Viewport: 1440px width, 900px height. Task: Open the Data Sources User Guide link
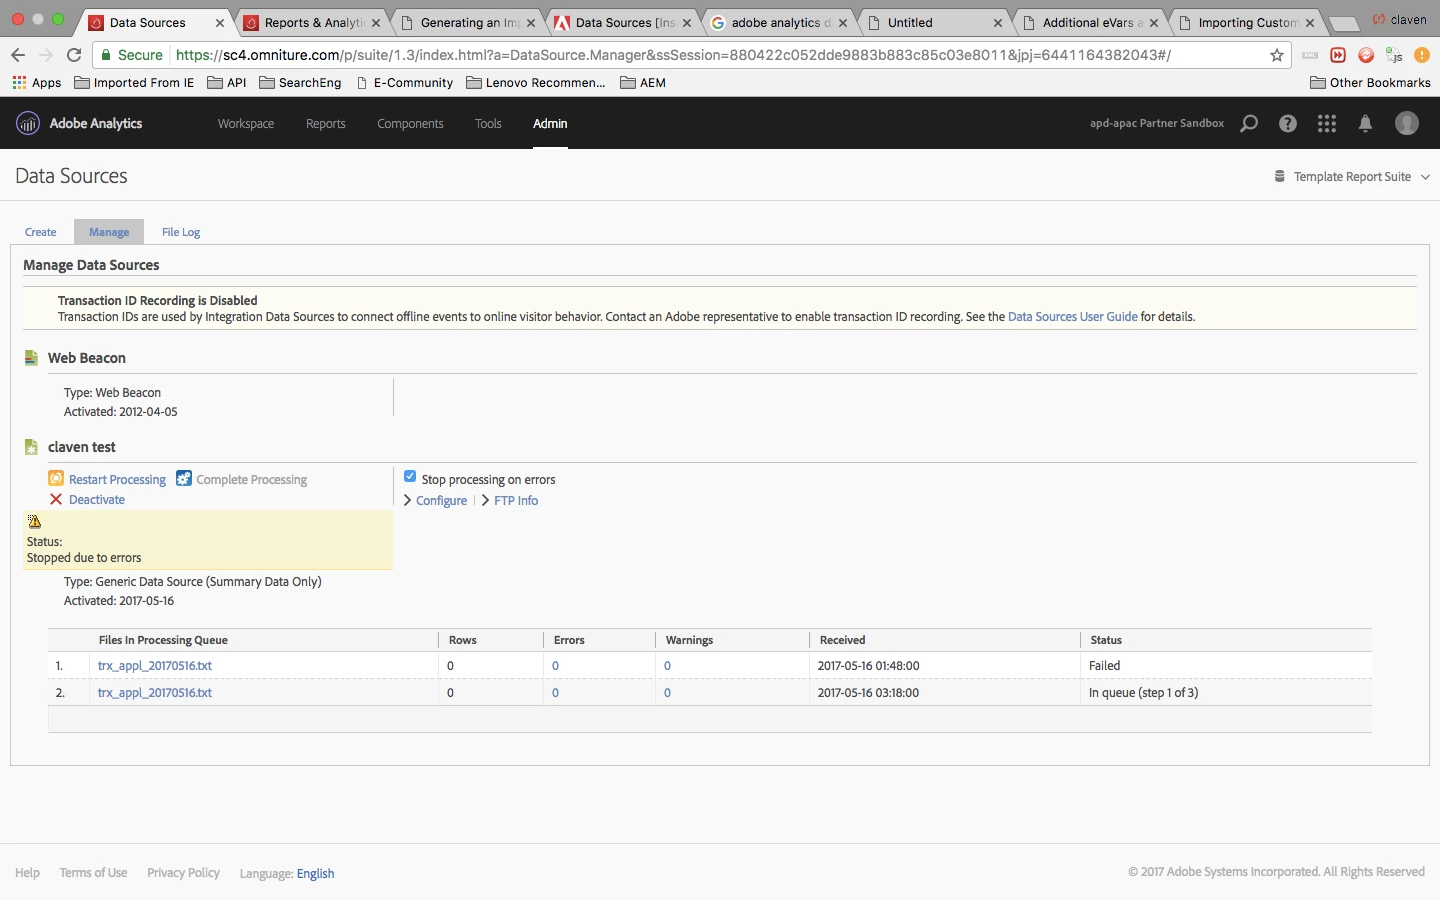point(1072,316)
